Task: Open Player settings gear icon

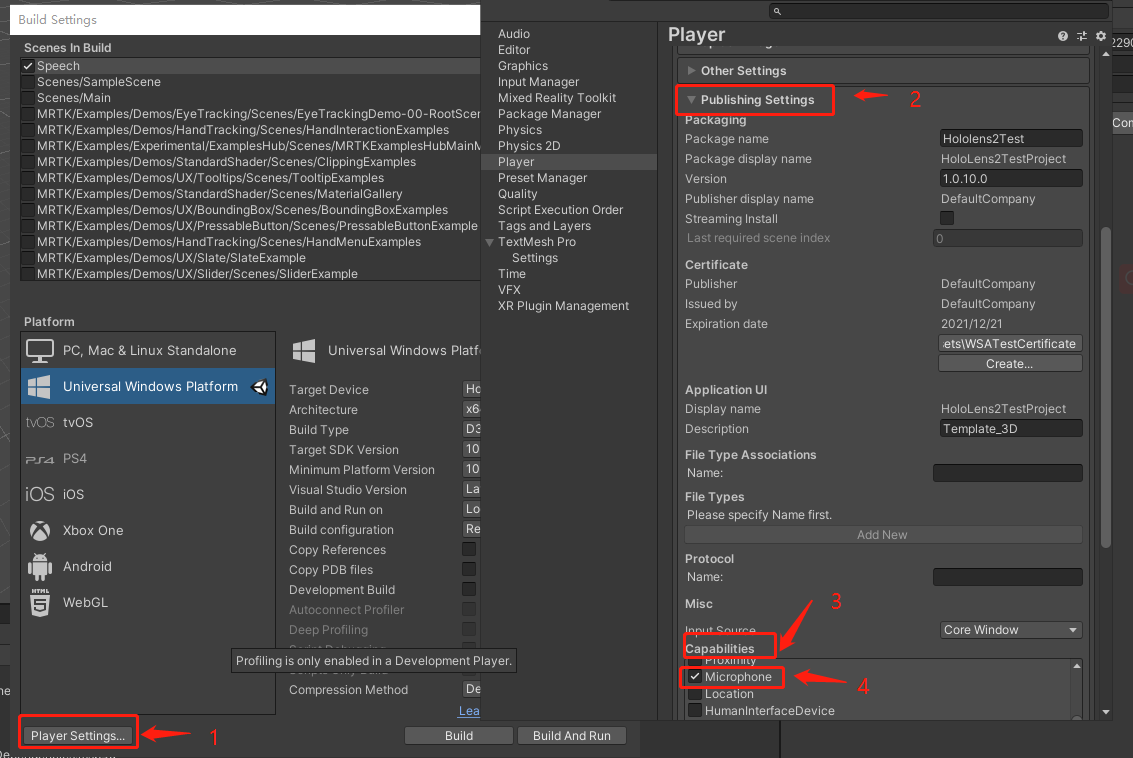Action: [1100, 36]
